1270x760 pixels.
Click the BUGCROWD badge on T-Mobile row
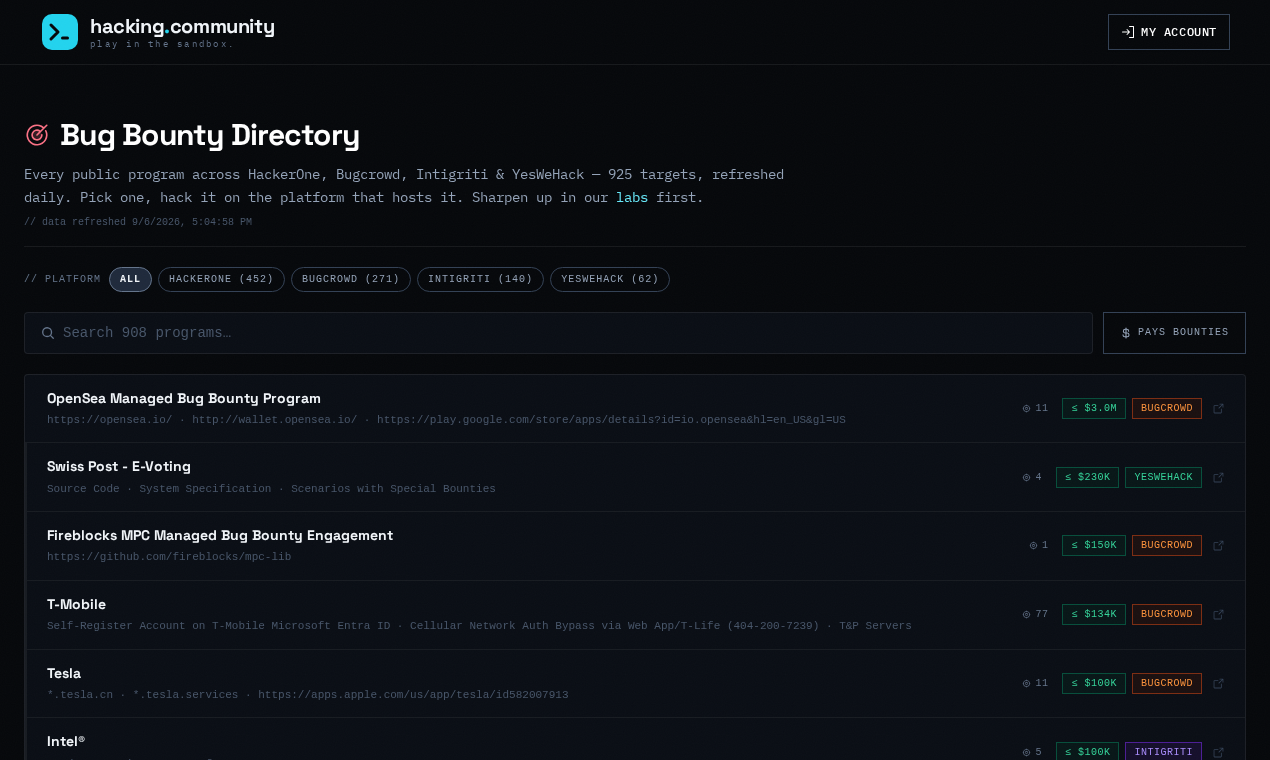tap(1167, 614)
